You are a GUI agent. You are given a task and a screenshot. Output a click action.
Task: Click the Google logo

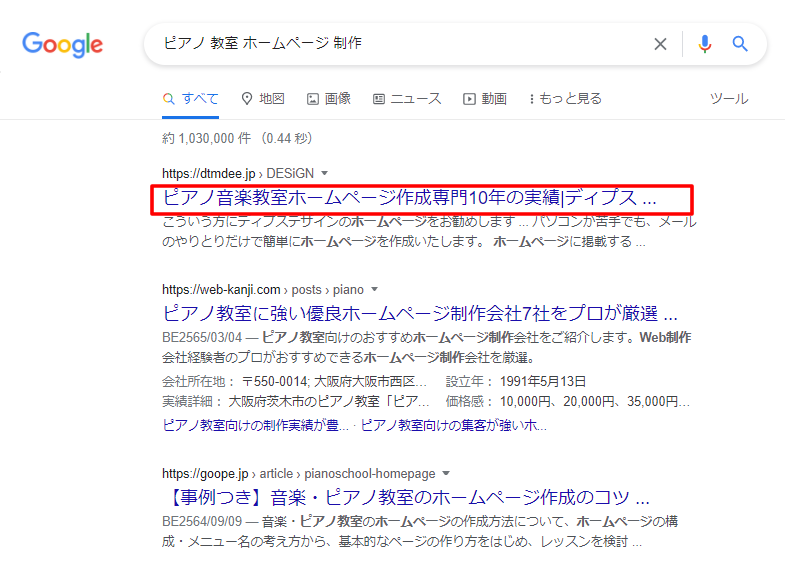point(63,45)
